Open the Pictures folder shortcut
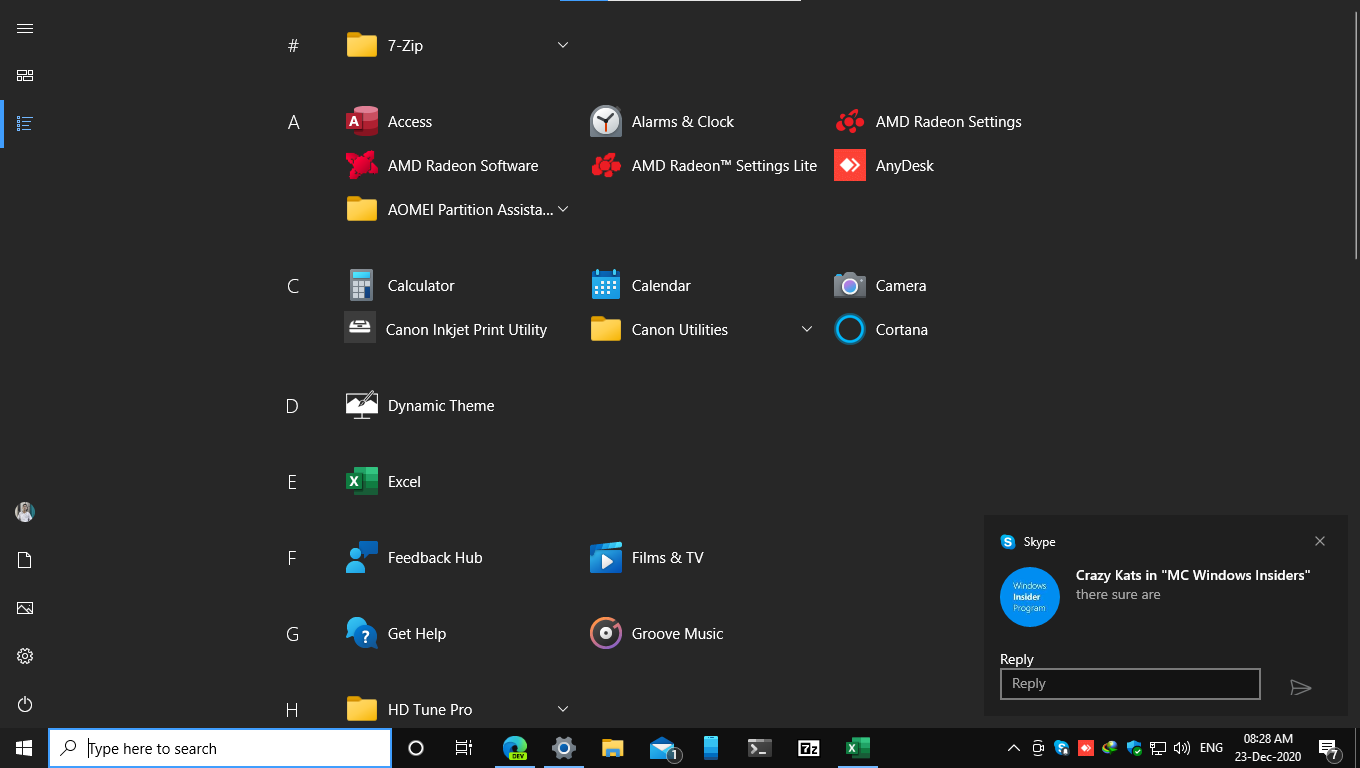The width and height of the screenshot is (1360, 768). [25, 608]
